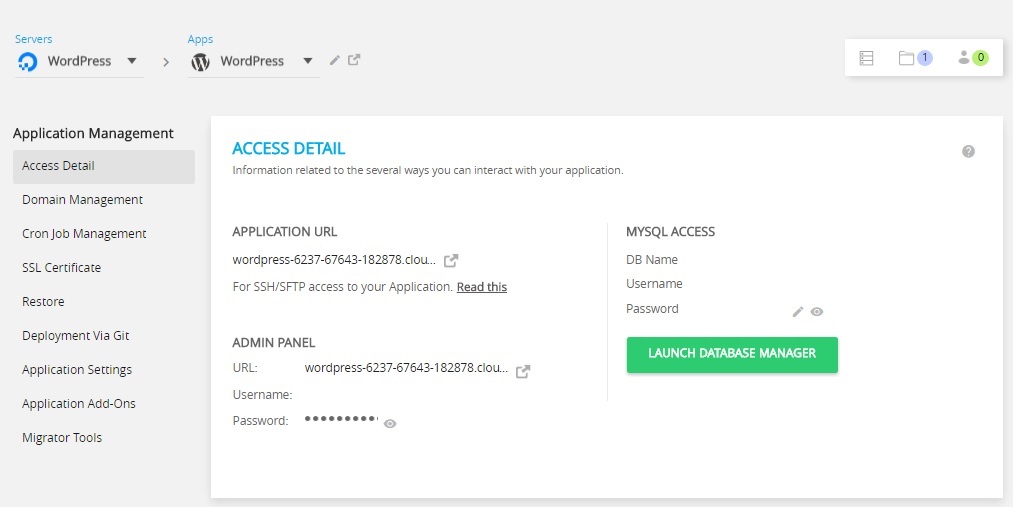
Task: Click the Application URL address text
Action: 334,260
